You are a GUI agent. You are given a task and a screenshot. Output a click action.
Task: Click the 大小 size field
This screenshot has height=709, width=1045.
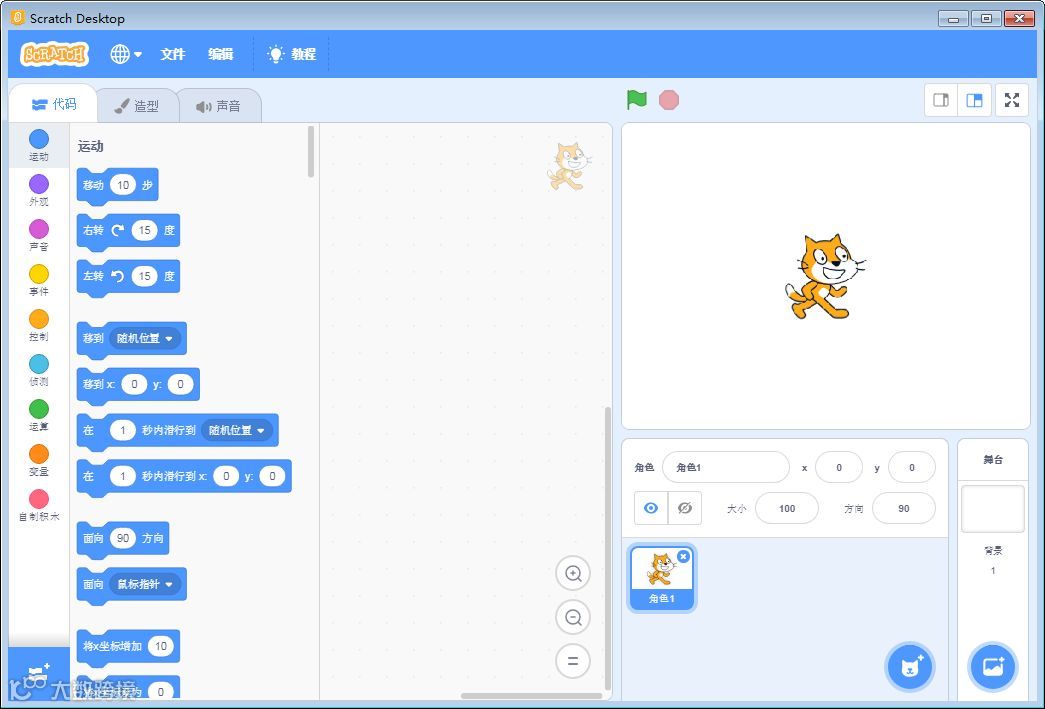pos(787,508)
